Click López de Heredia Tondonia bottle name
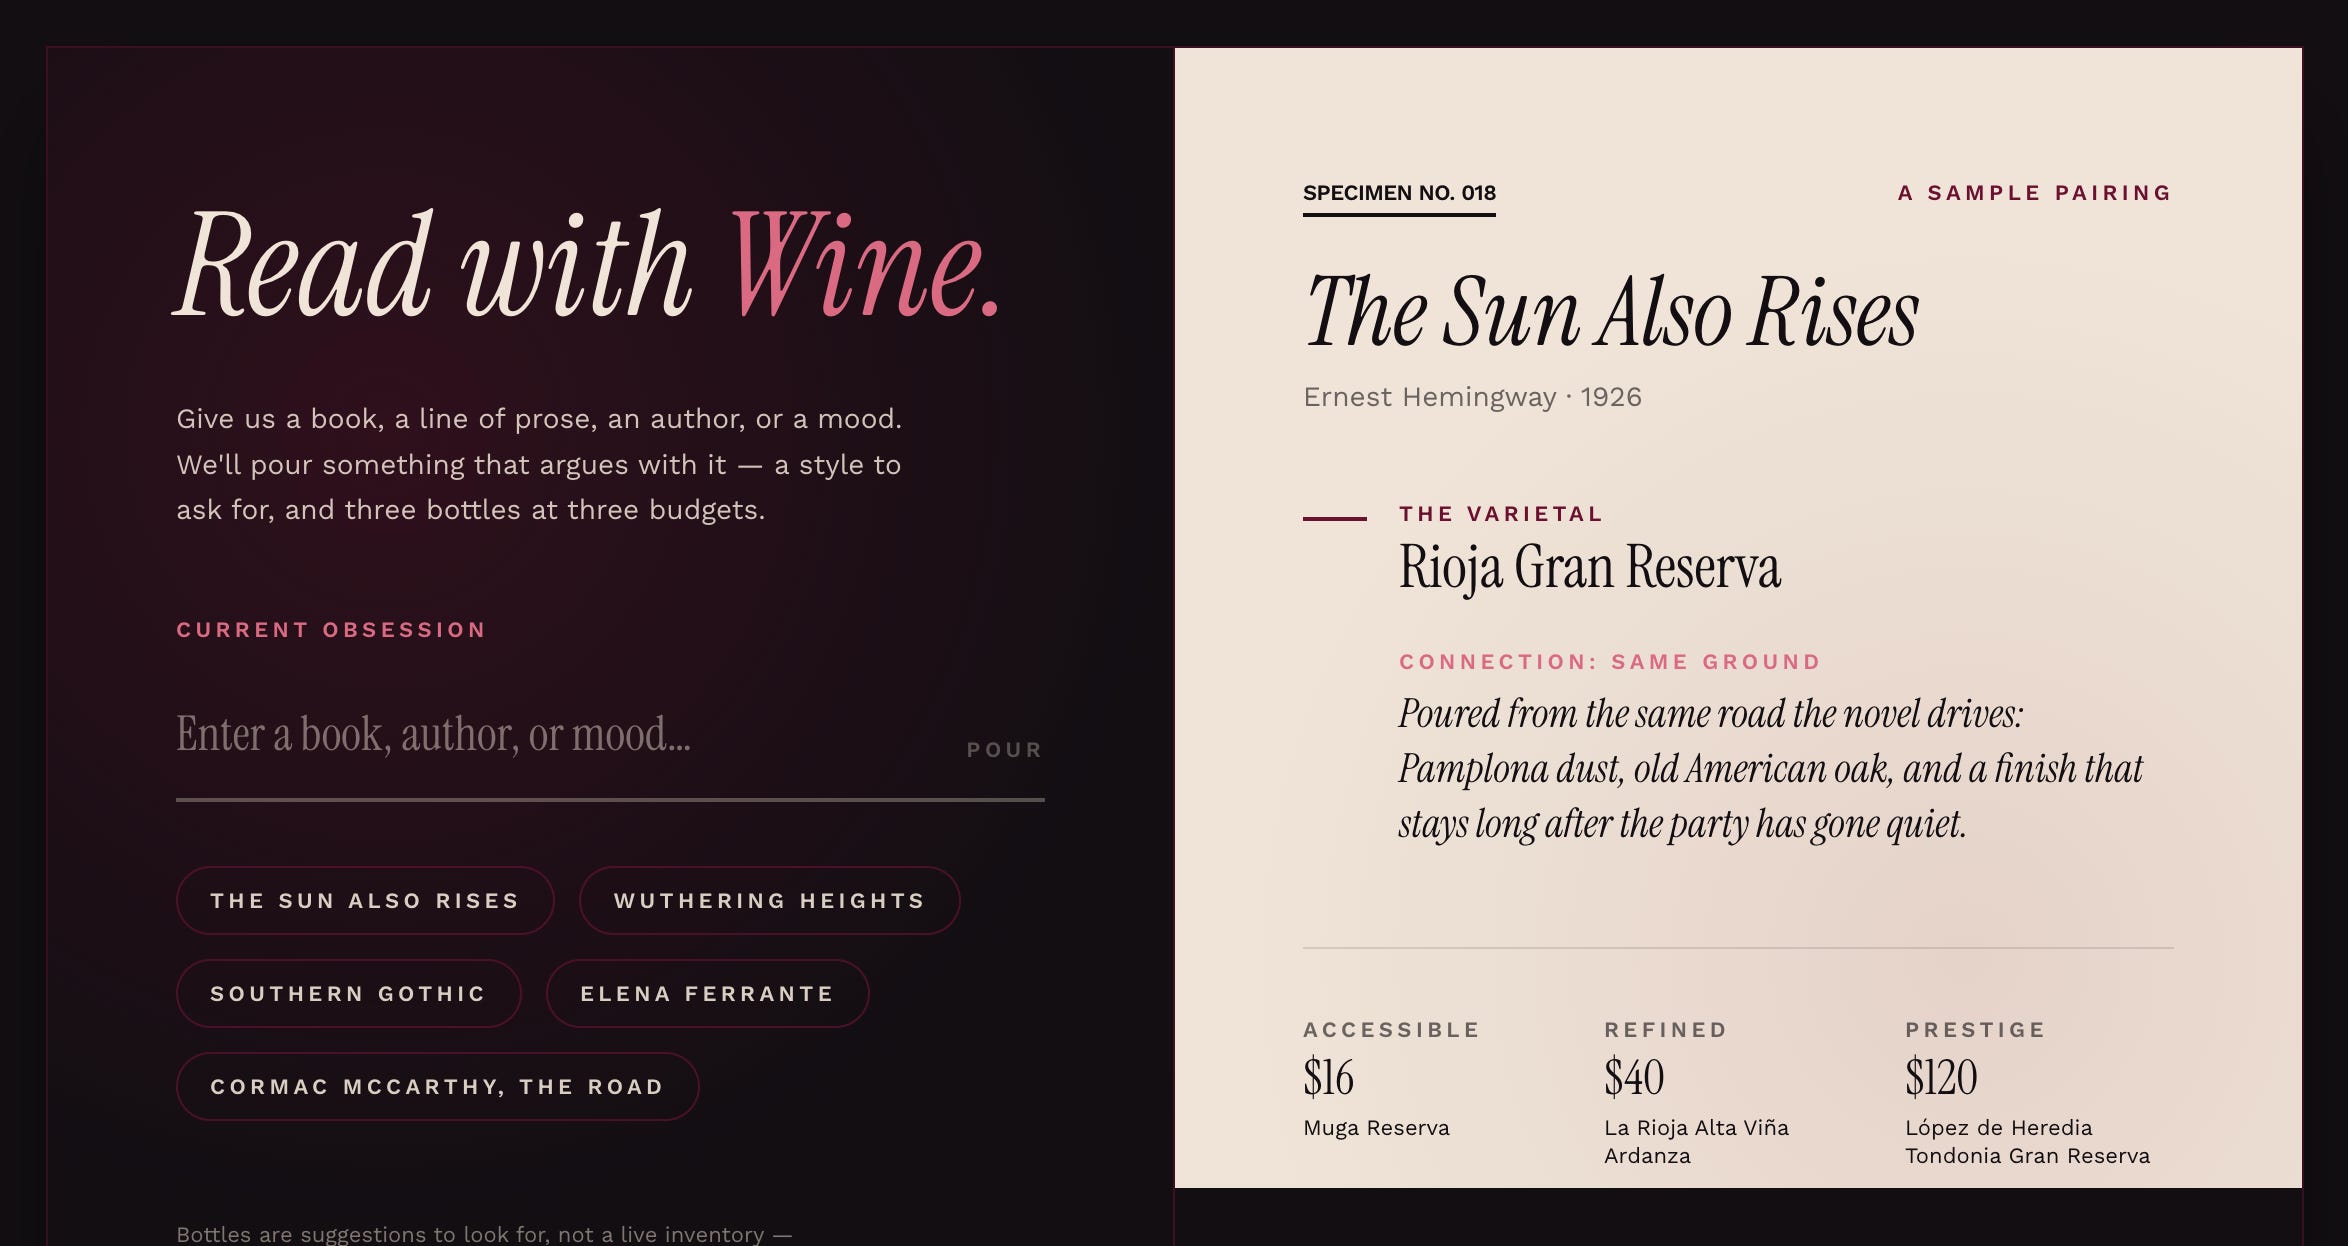The height and width of the screenshot is (1246, 2348). tap(2027, 1142)
